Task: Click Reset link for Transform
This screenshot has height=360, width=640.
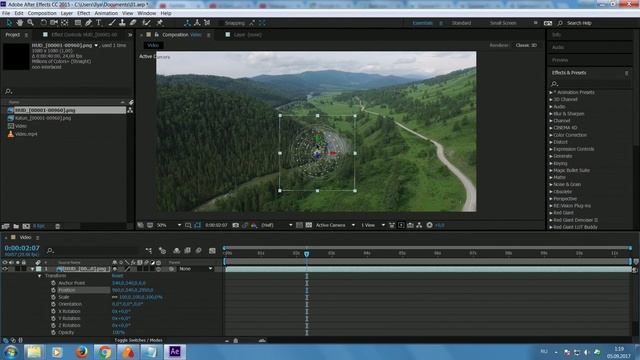Action: (x=117, y=276)
